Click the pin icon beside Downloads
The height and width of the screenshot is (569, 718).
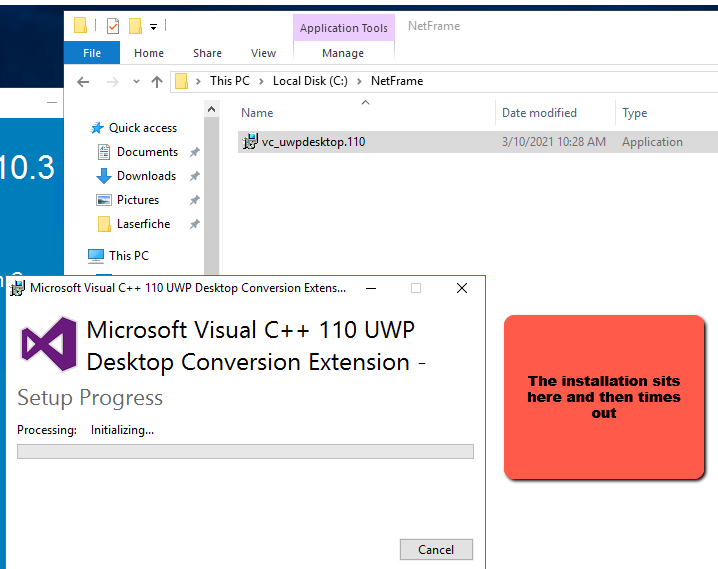coord(195,176)
